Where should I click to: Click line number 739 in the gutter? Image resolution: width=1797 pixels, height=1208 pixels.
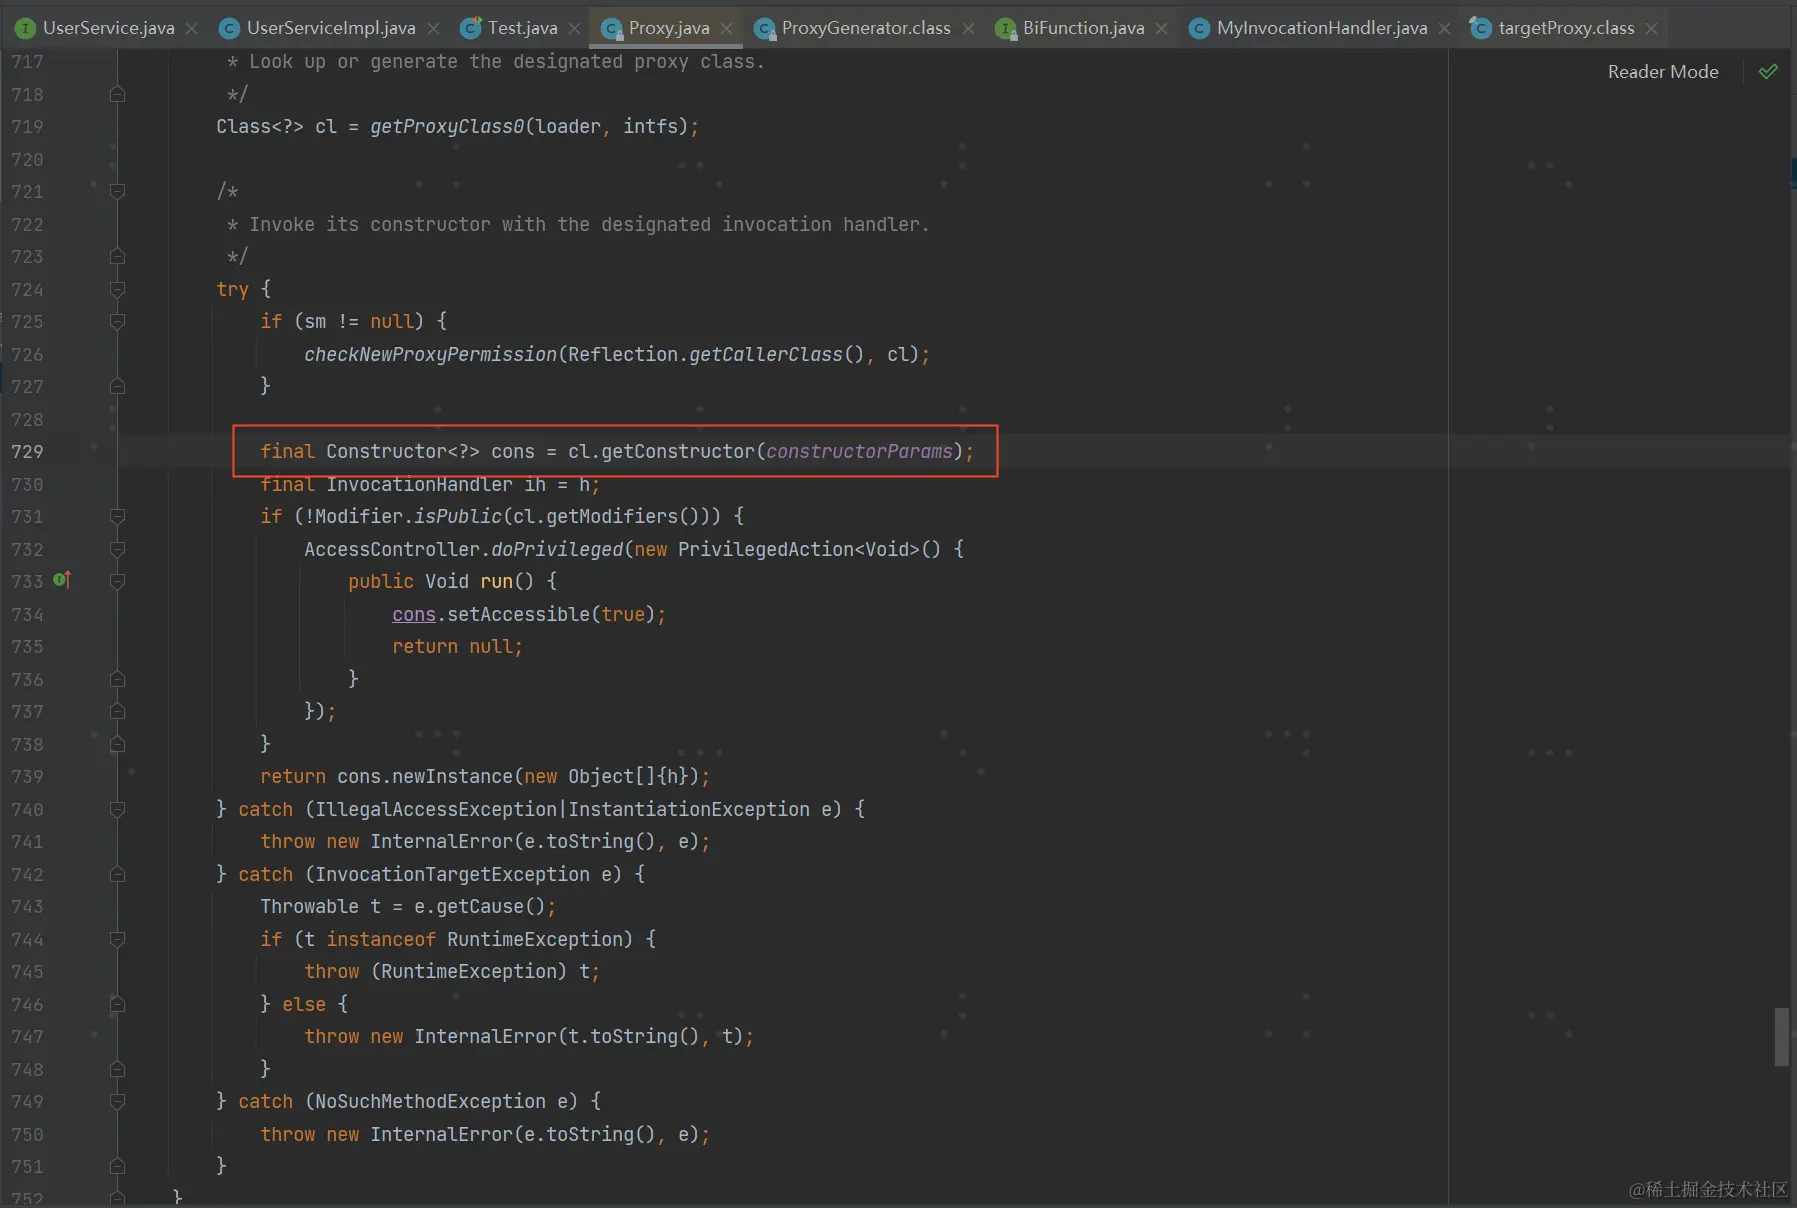(x=27, y=776)
